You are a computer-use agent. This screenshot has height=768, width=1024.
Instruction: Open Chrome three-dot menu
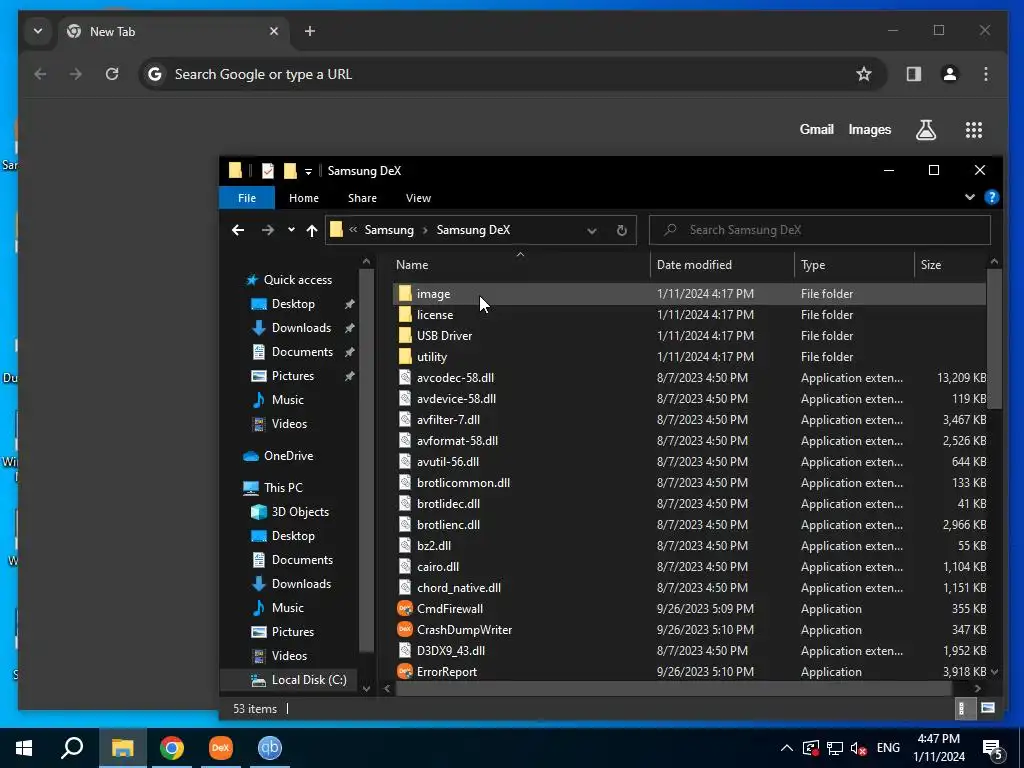tap(985, 74)
